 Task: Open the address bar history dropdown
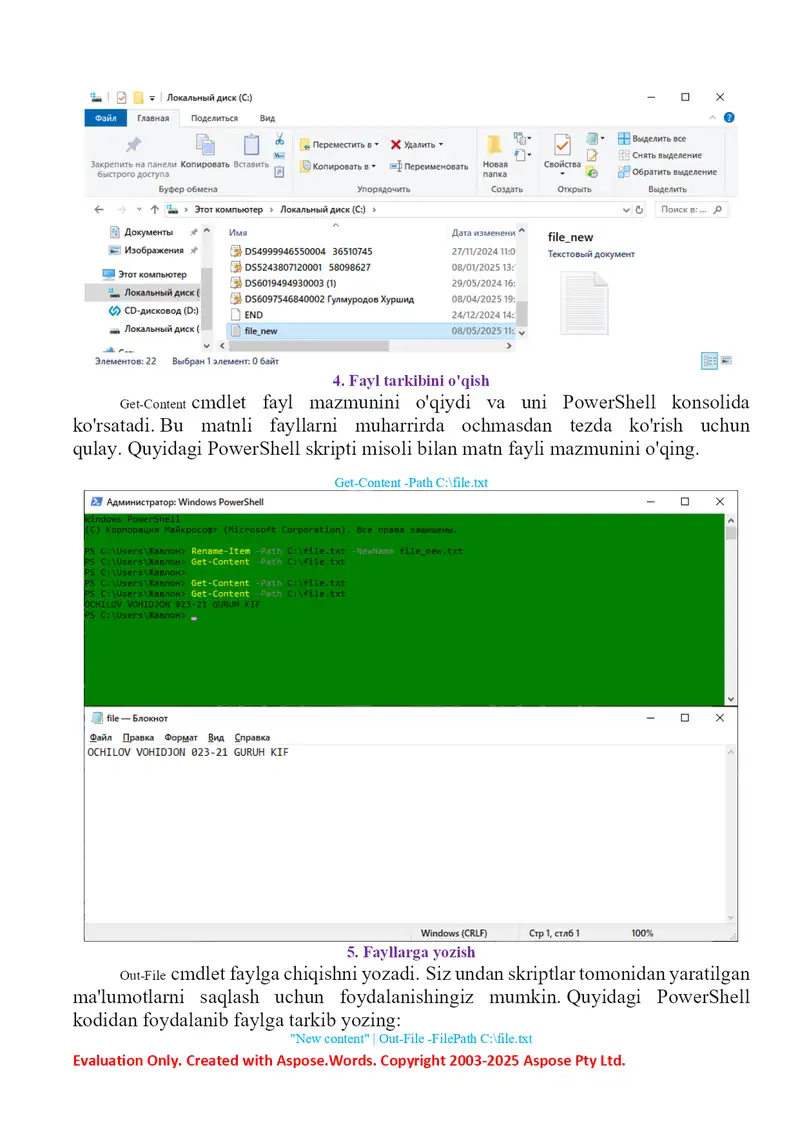click(x=626, y=210)
